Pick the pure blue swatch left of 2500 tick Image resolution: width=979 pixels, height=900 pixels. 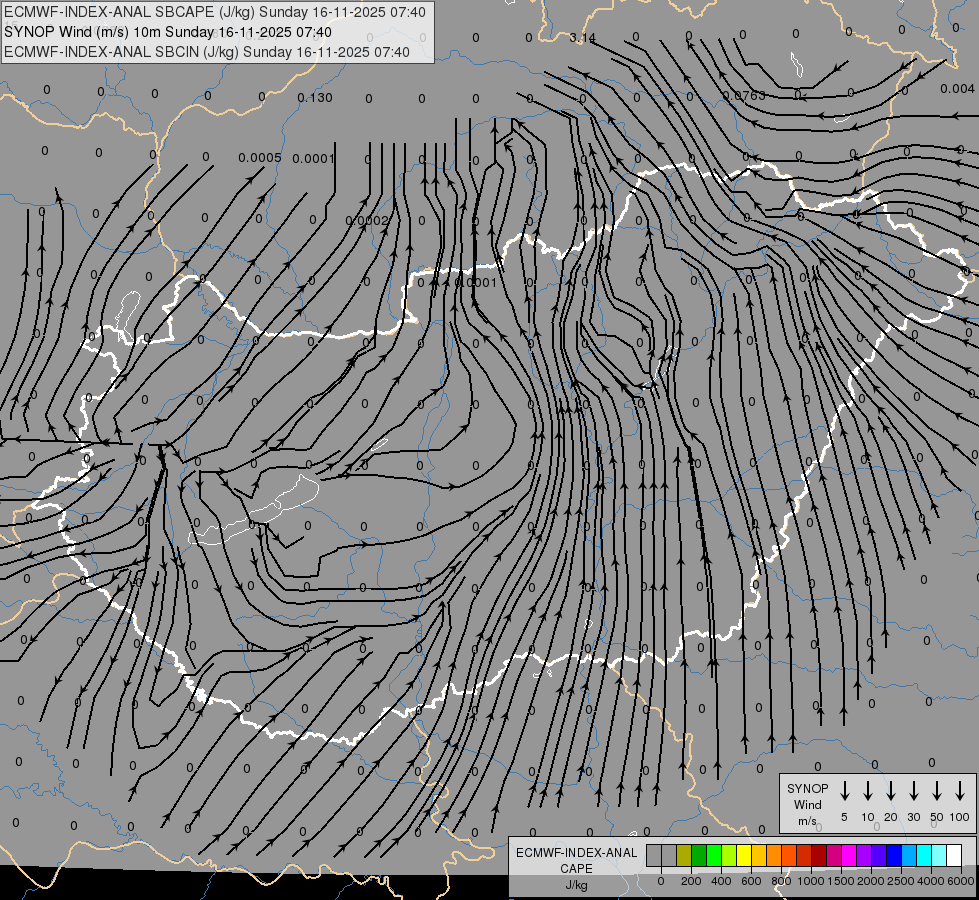tap(893, 856)
